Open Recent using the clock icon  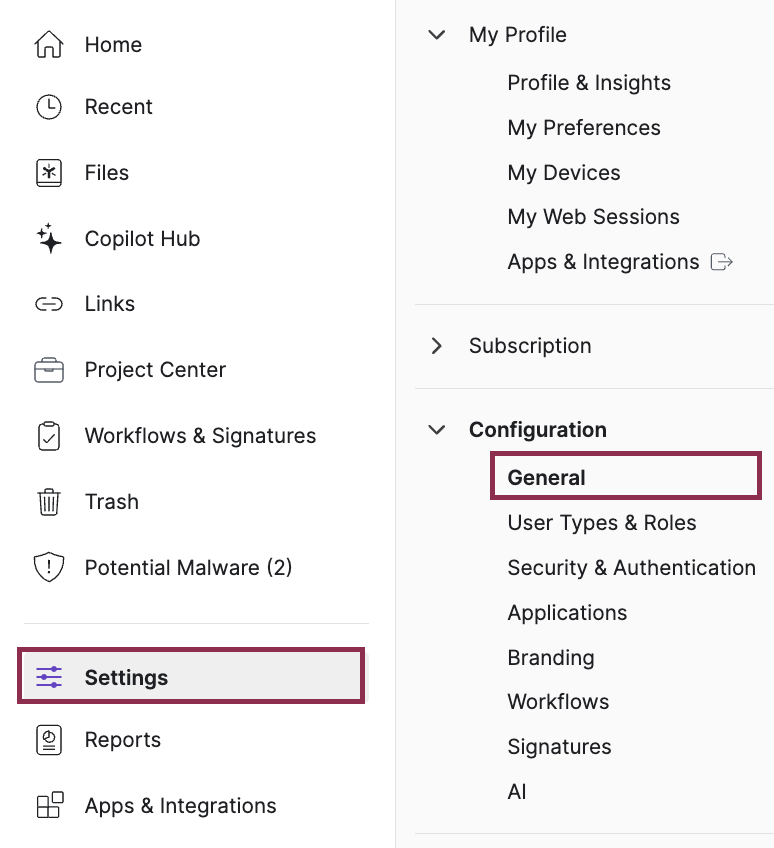48,106
